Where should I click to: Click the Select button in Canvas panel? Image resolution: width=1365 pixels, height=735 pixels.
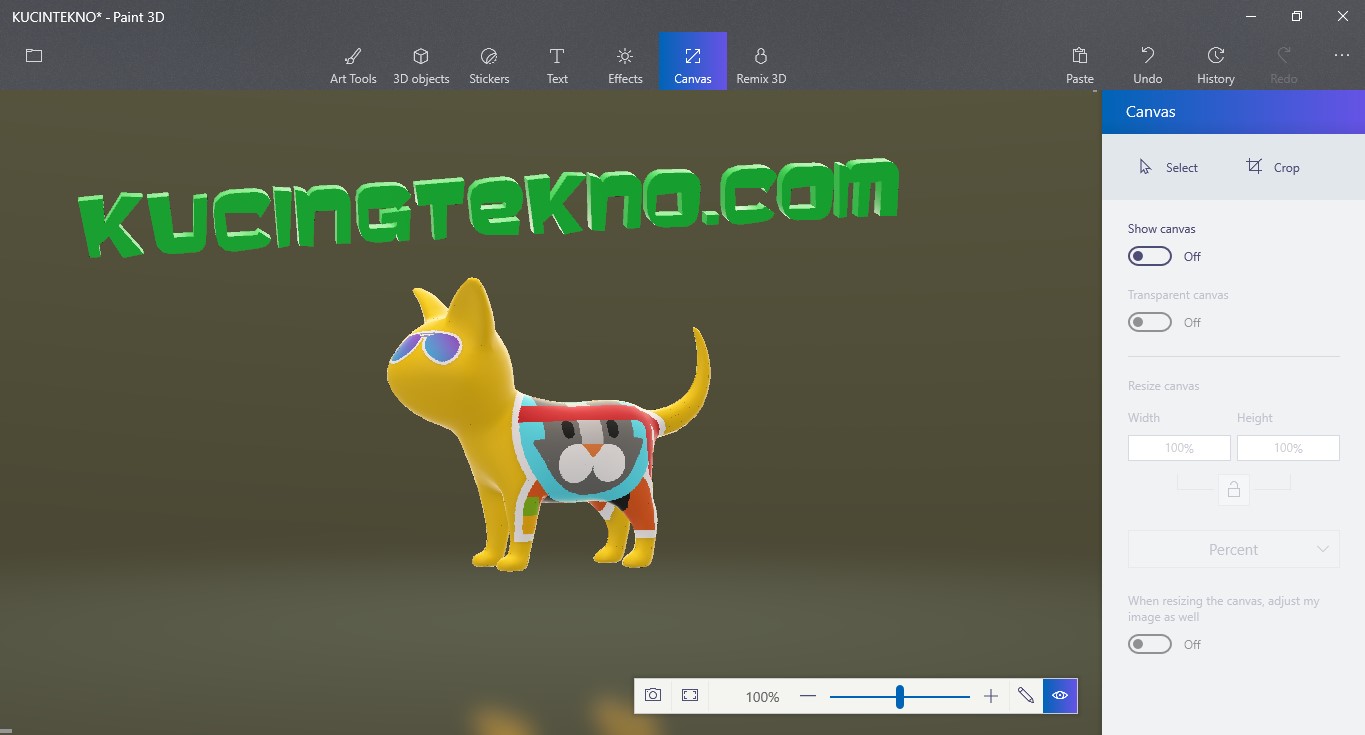coord(1168,167)
